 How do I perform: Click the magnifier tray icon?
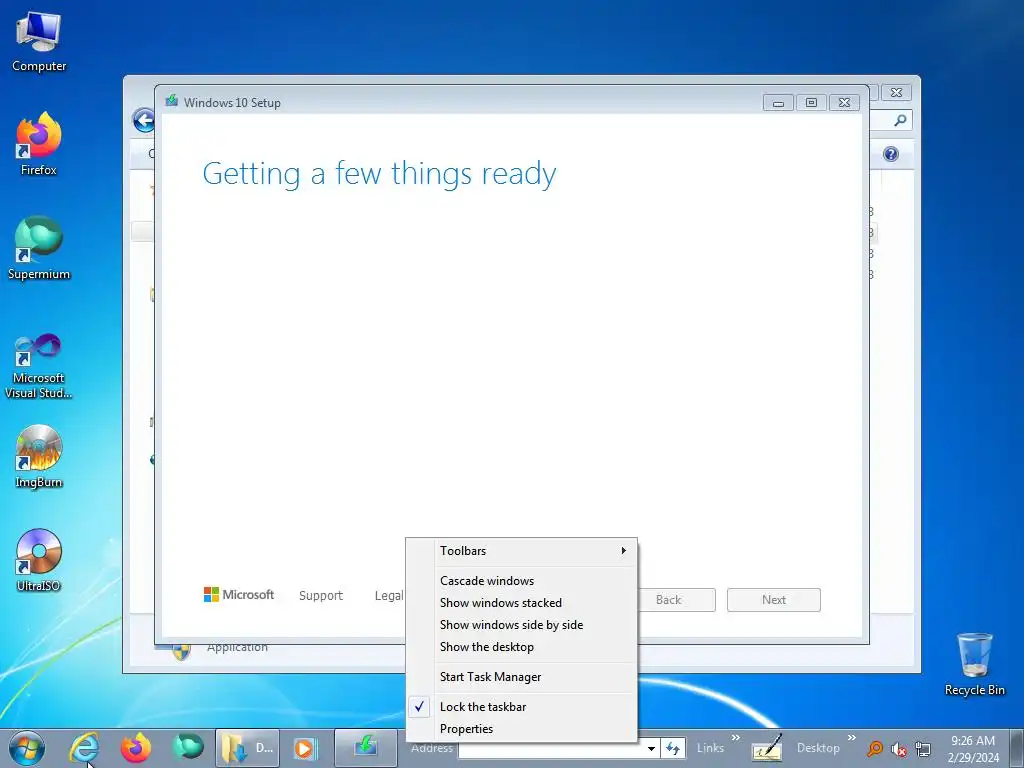(874, 748)
